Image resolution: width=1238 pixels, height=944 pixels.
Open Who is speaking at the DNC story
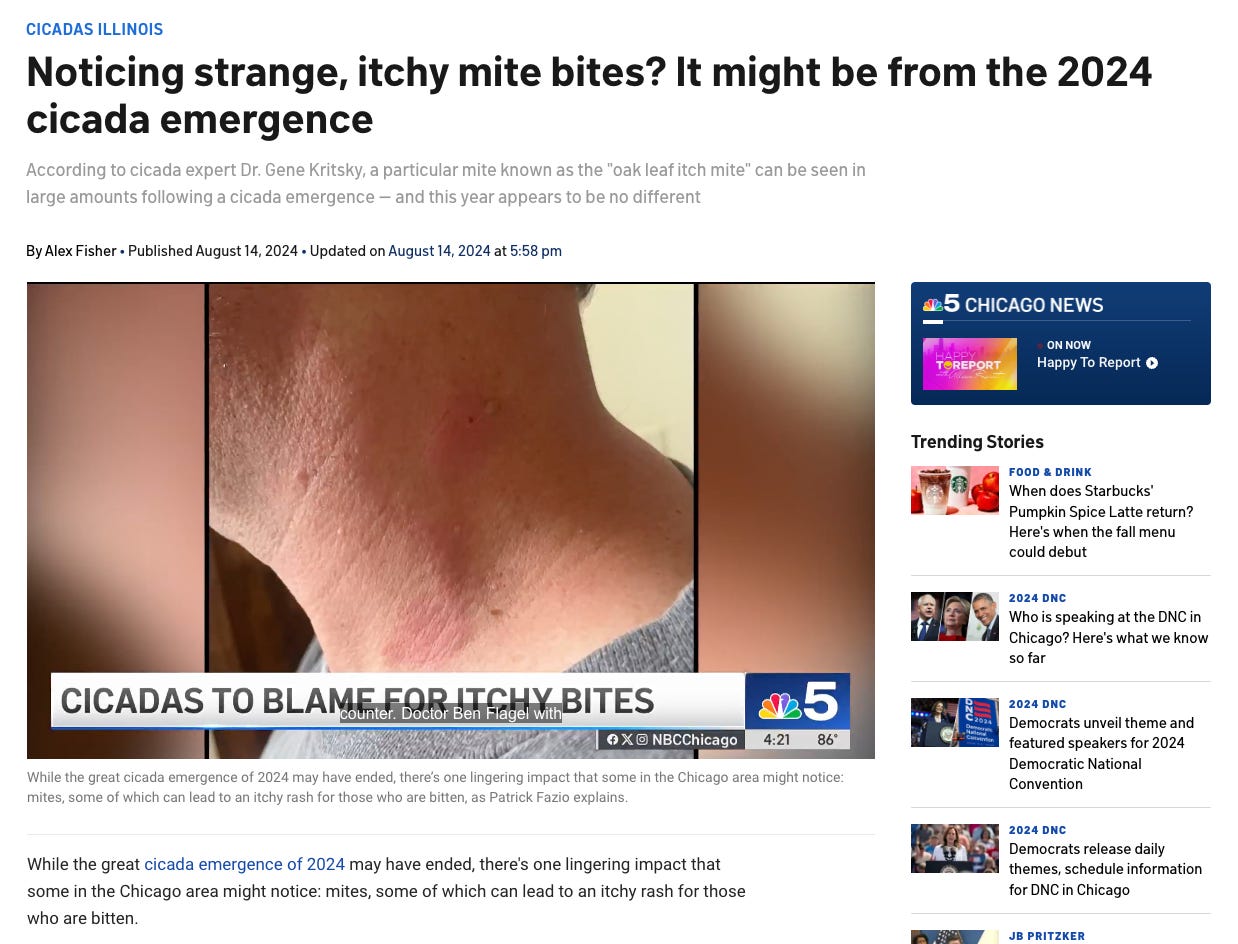(1108, 637)
